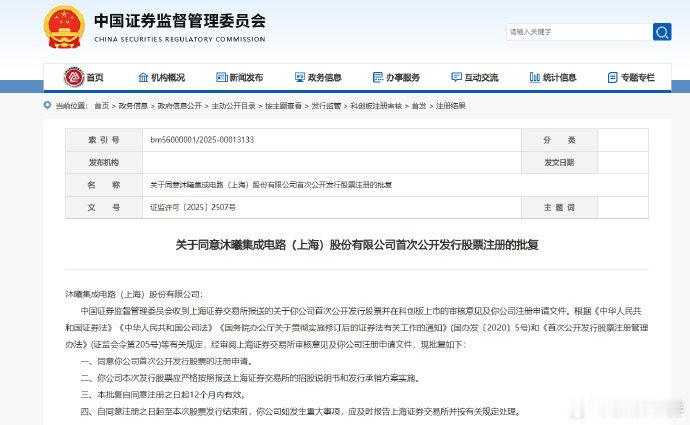690x425 pixels.
Task: Open 首发 breadcrumb link
Action: tap(419, 106)
